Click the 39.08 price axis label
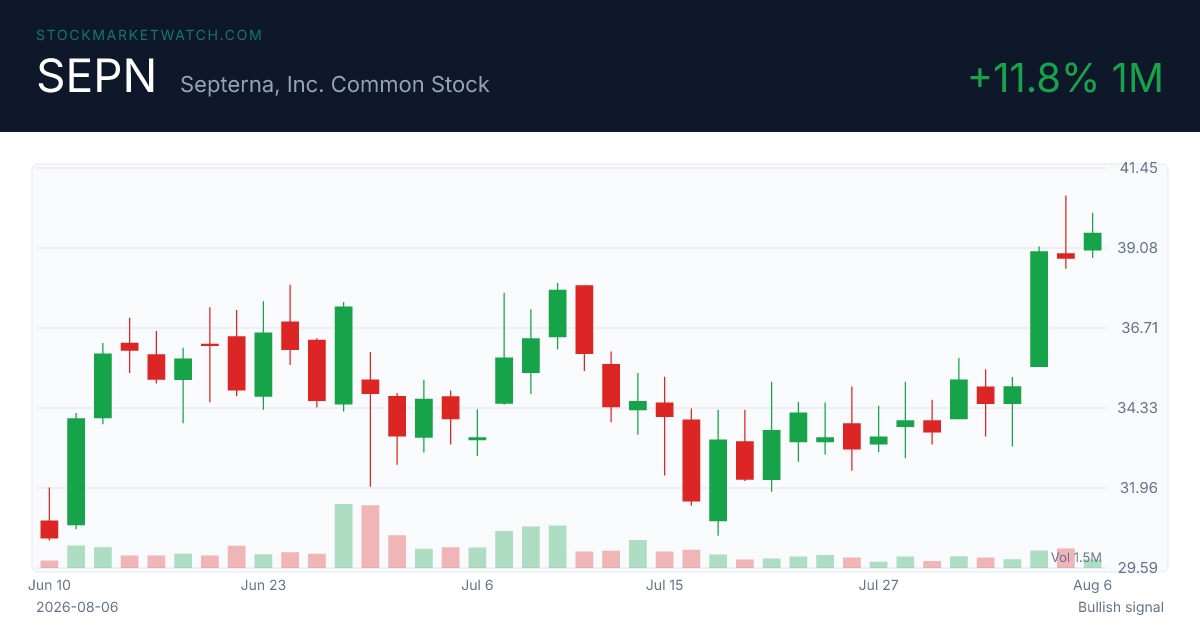1200x630 pixels. tap(1138, 248)
